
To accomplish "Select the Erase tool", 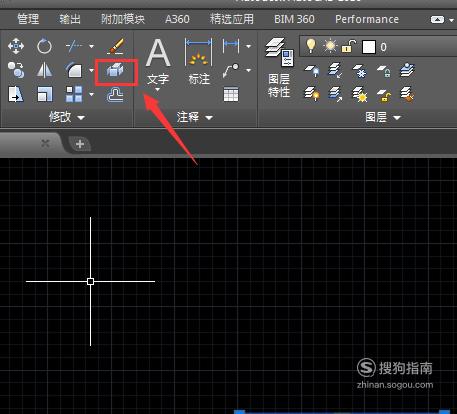I will tap(116, 46).
